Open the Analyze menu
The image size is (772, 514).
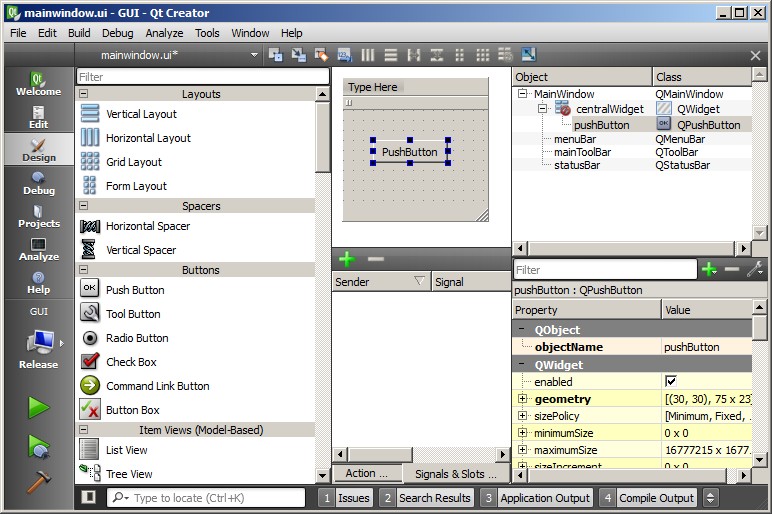164,33
